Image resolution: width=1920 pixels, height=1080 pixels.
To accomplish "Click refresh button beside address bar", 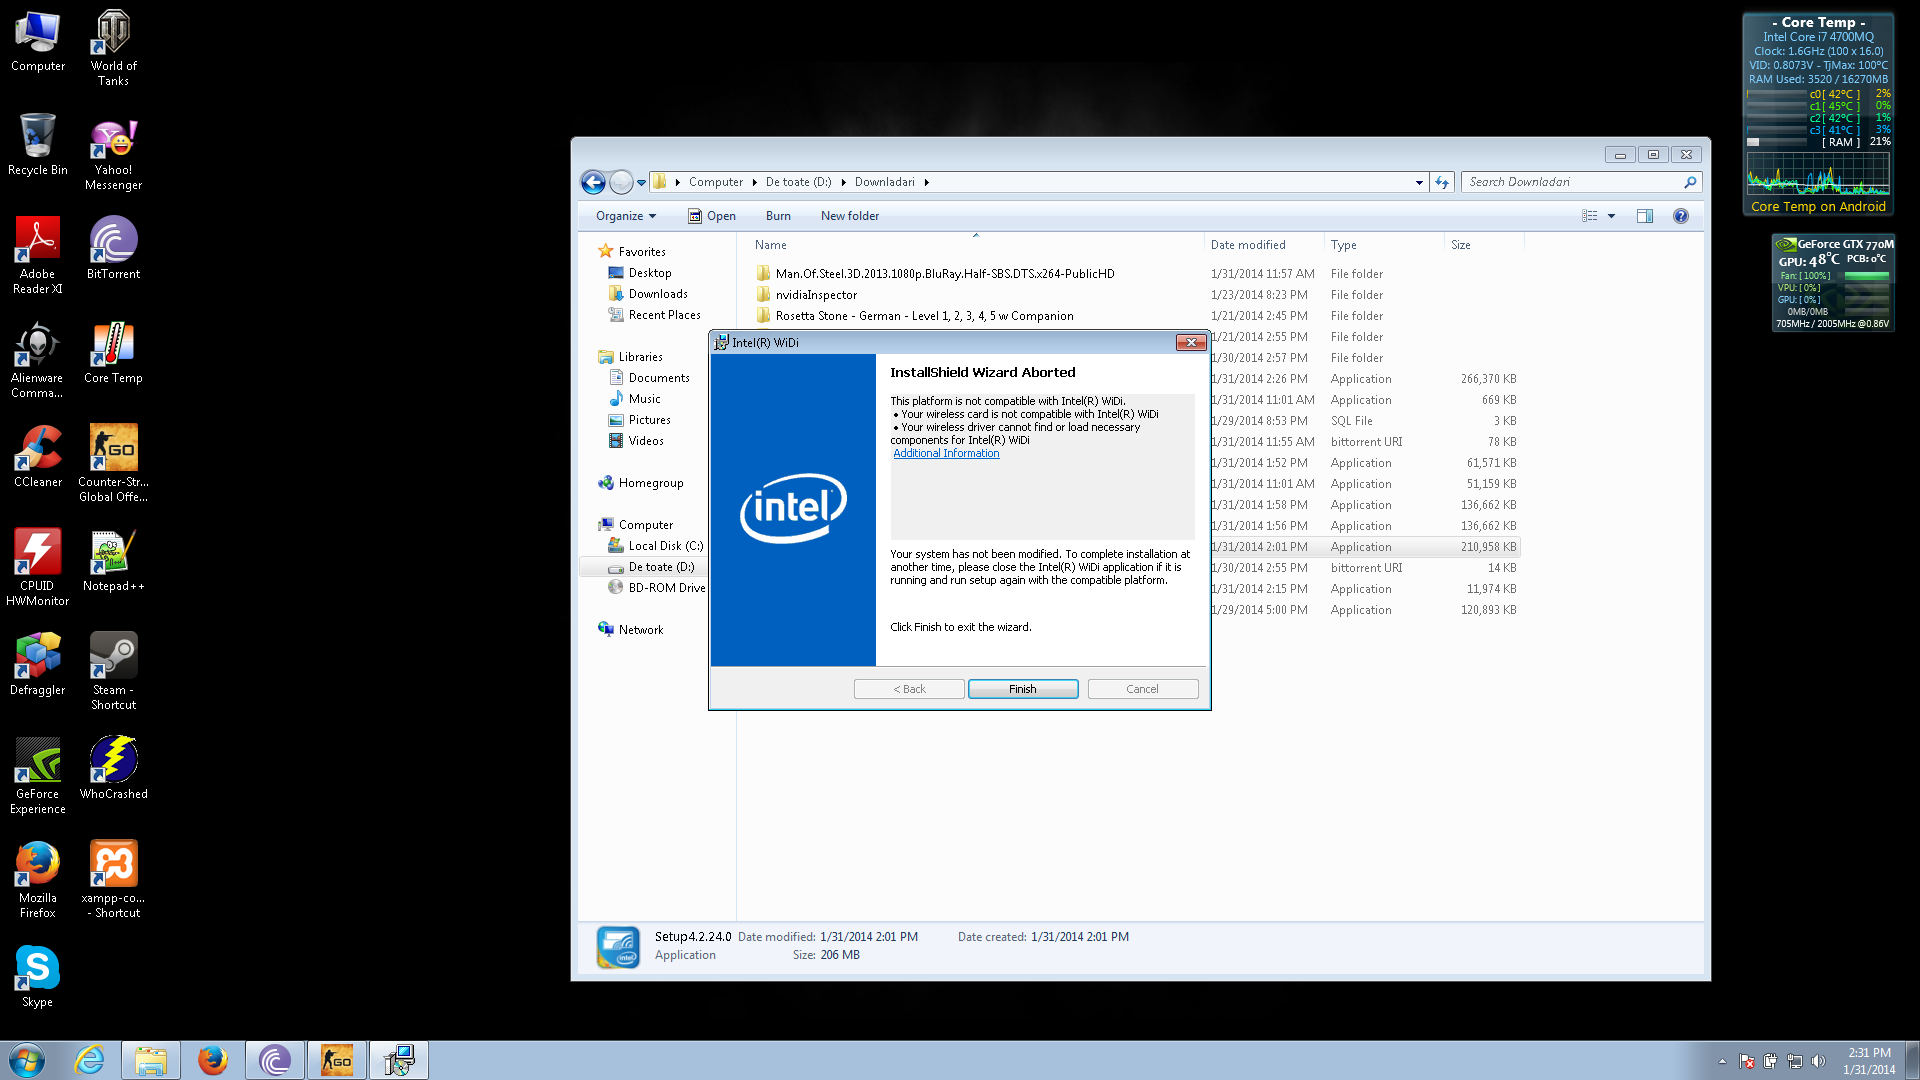I will pos(1441,182).
